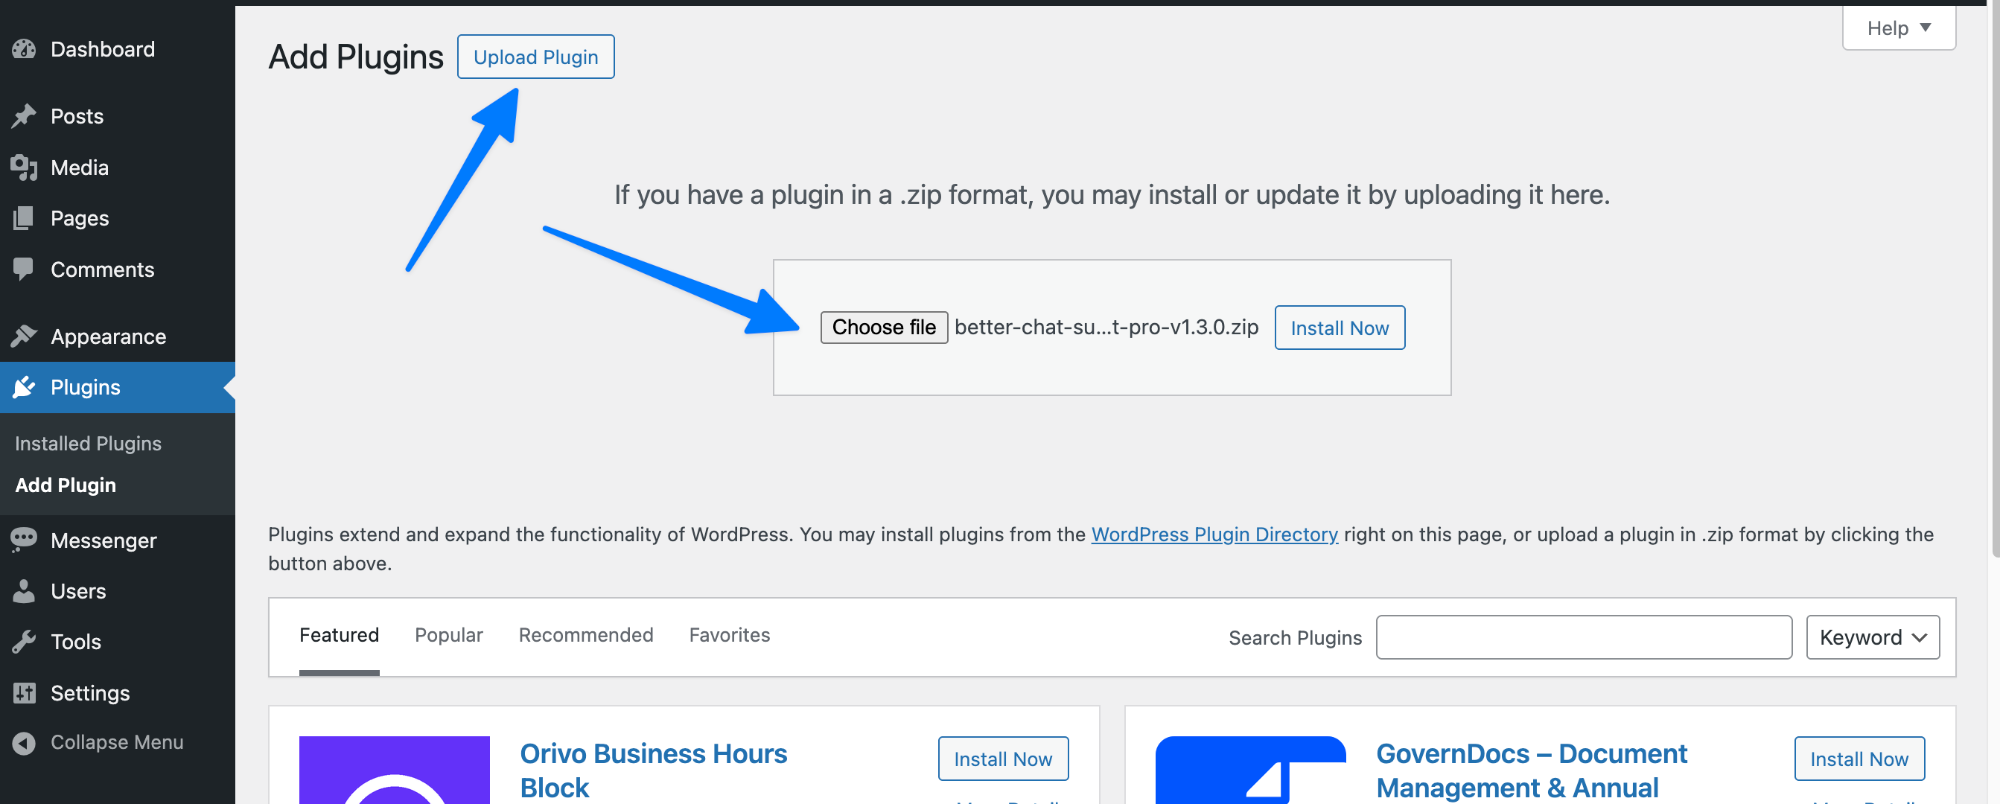
Task: Click the Dashboard gauge icon
Action: click(x=24, y=49)
